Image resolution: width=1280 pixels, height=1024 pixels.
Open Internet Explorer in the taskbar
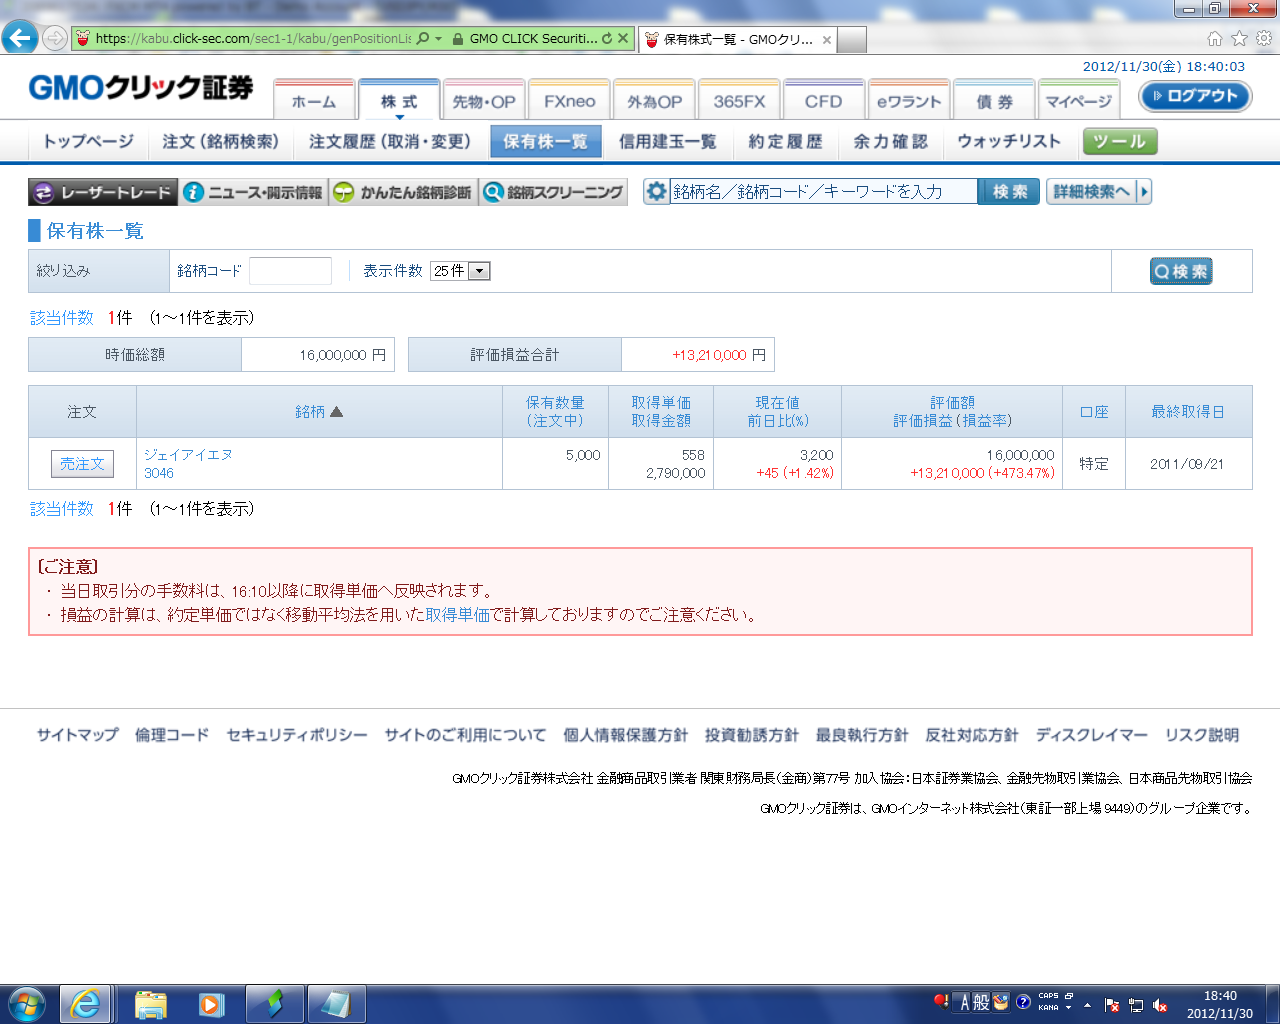coord(85,1003)
